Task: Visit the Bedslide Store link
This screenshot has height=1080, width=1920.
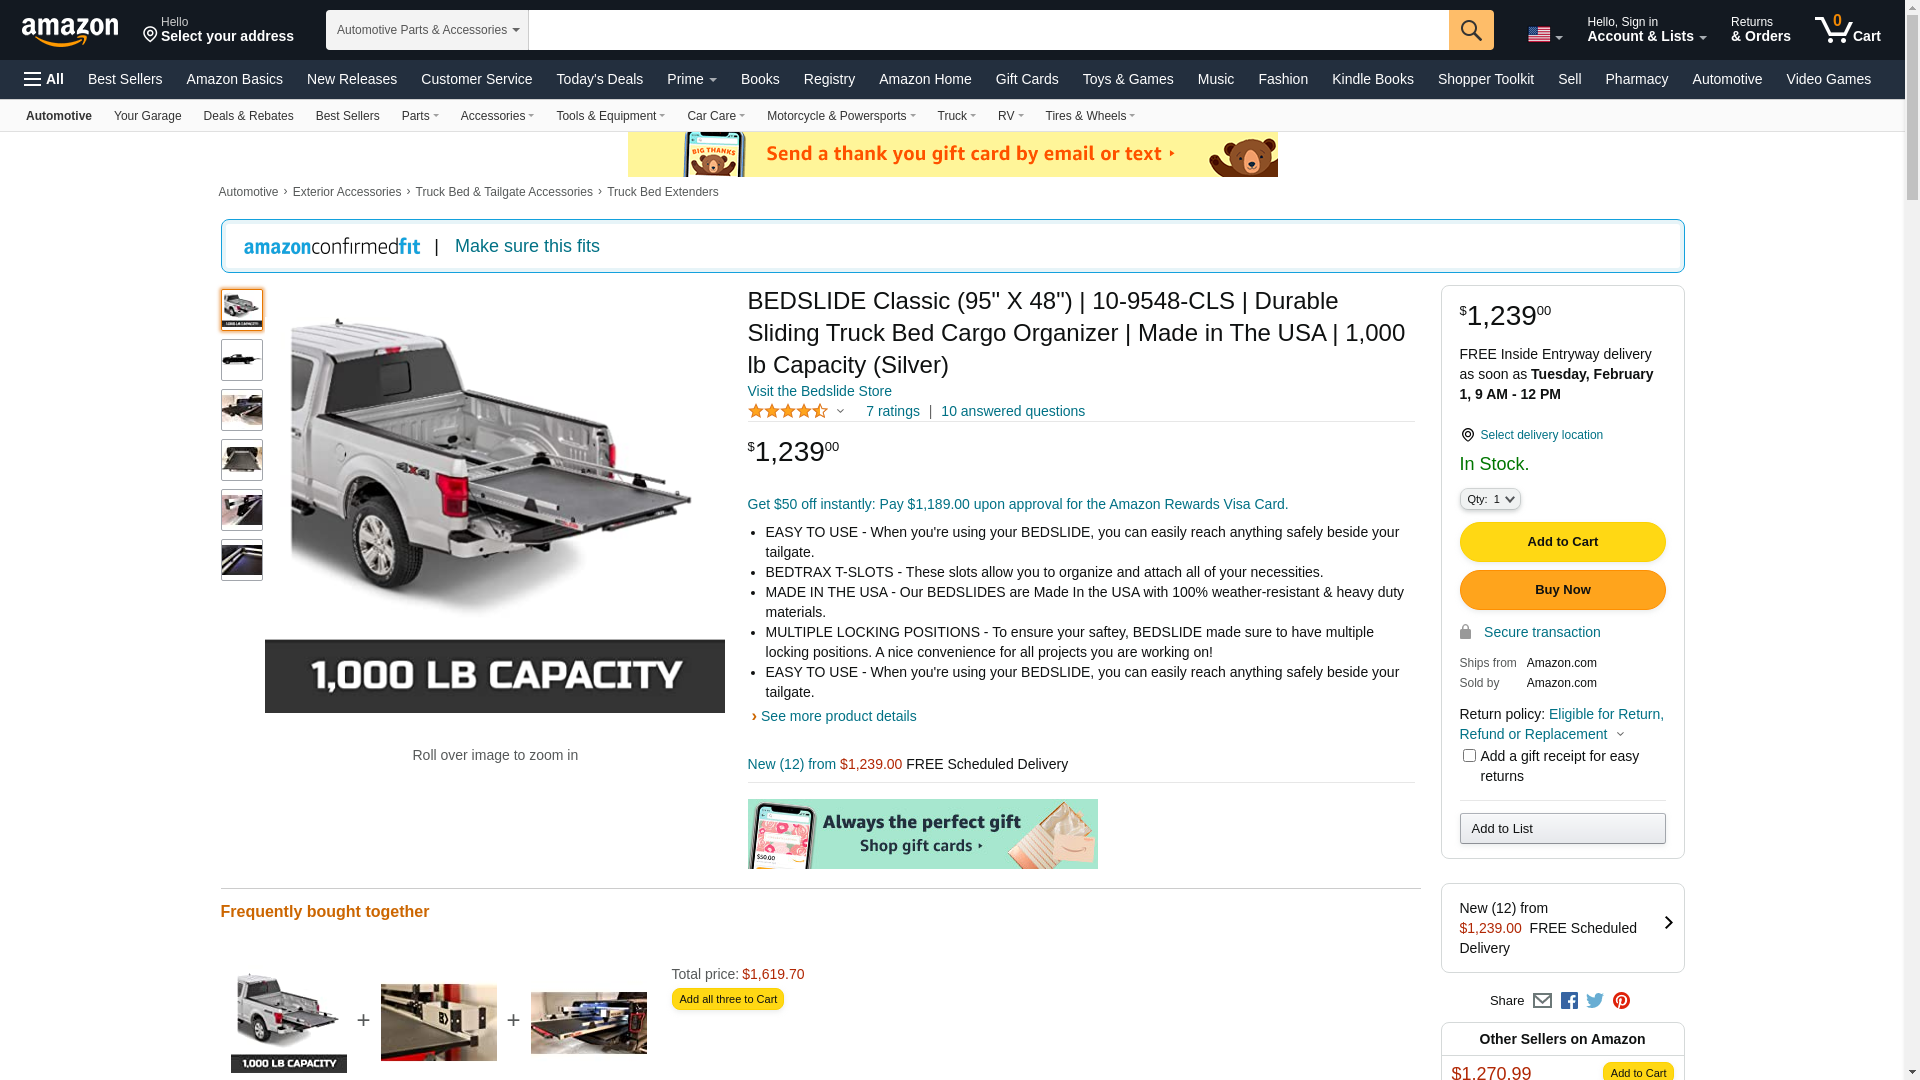Action: click(819, 391)
